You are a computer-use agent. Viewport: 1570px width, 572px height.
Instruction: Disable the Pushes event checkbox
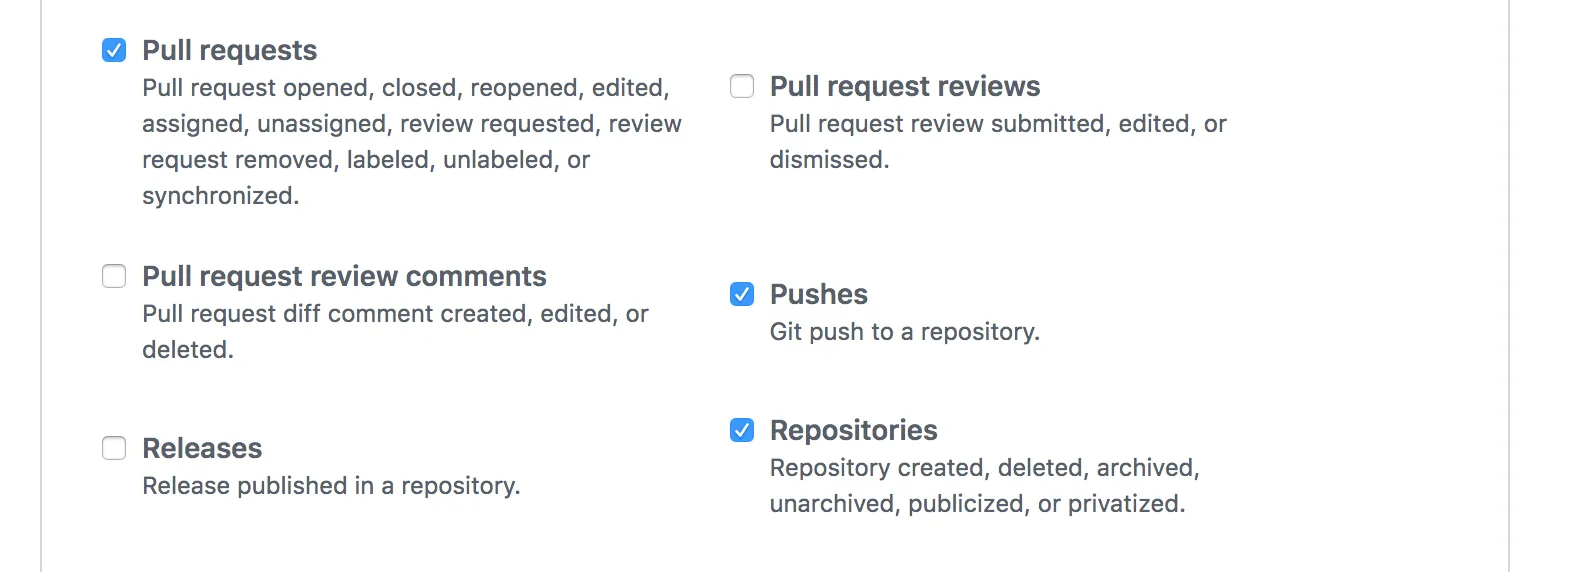point(742,294)
